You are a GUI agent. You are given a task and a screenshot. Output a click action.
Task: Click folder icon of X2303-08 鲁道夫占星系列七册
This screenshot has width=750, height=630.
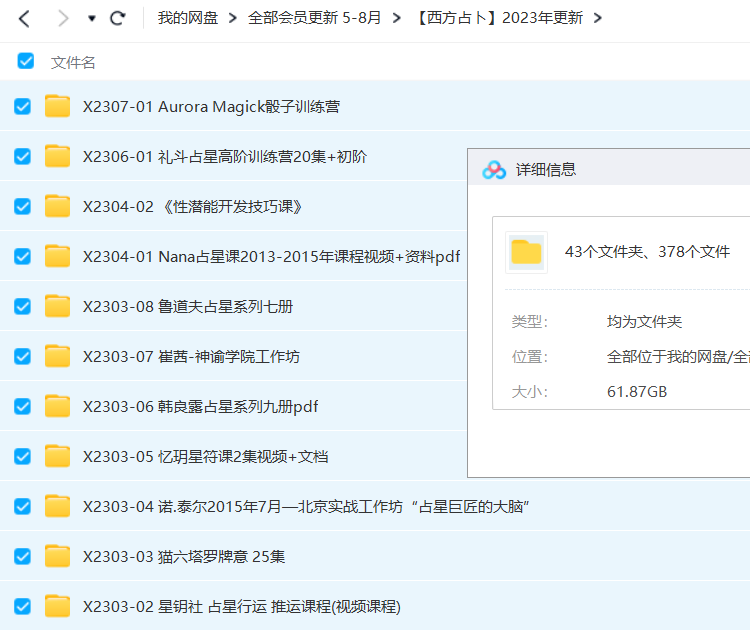pyautogui.click(x=58, y=306)
